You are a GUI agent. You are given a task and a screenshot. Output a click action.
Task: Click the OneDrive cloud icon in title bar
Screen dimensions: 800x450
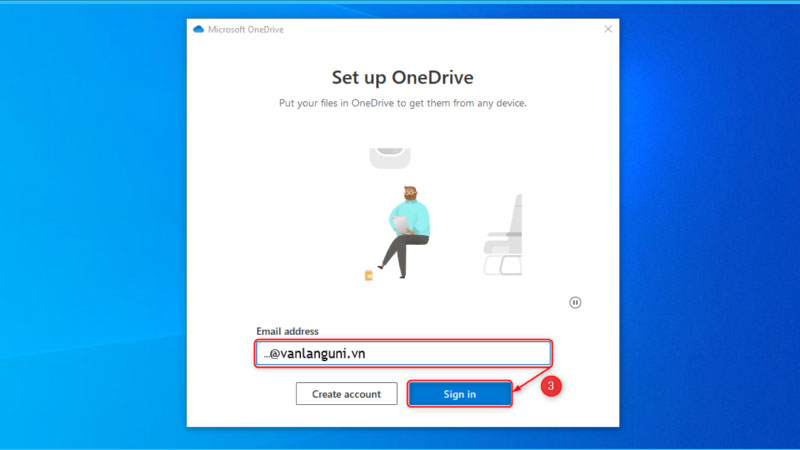[198, 30]
